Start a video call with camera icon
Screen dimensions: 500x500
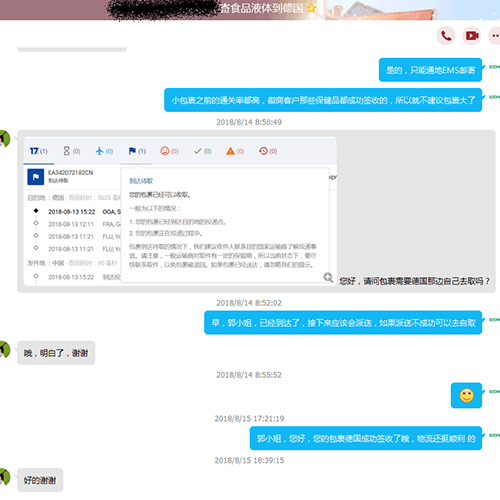point(472,35)
